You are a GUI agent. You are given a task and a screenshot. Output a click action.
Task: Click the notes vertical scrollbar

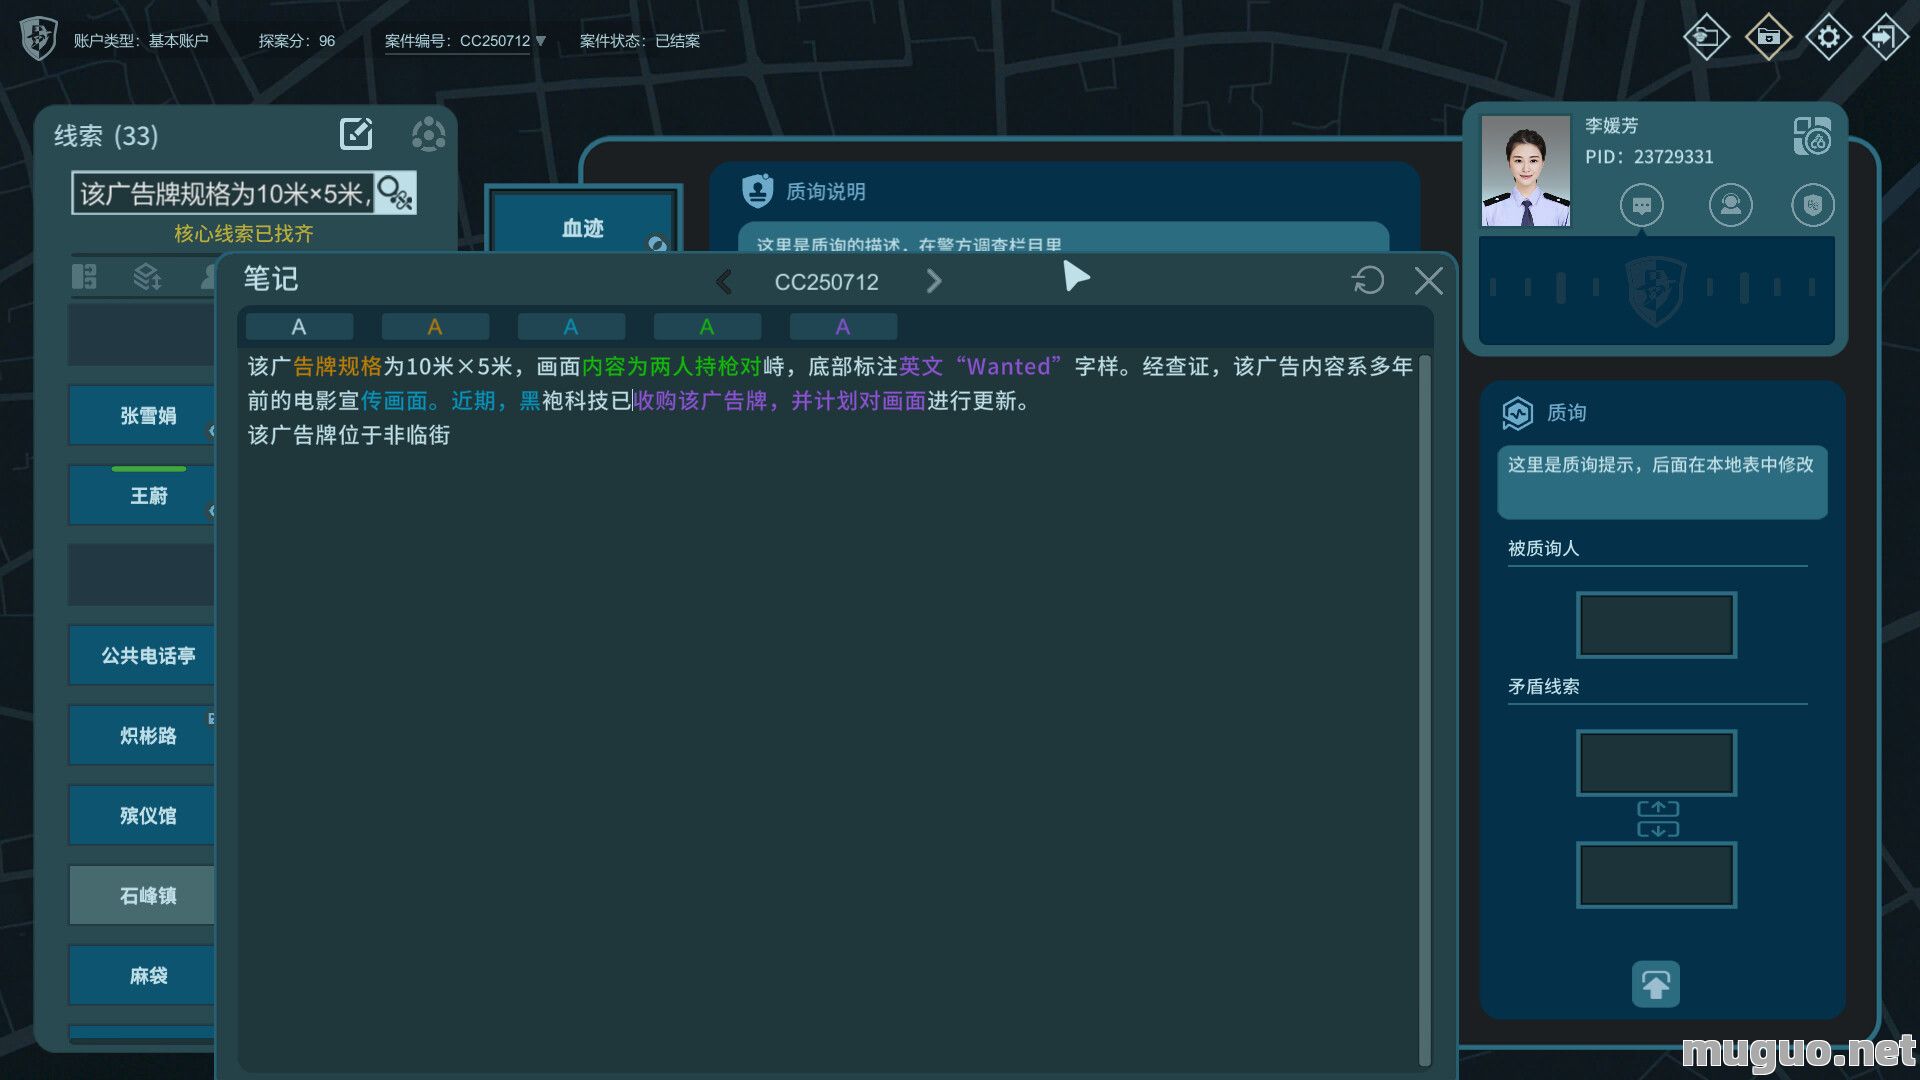coord(1425,710)
